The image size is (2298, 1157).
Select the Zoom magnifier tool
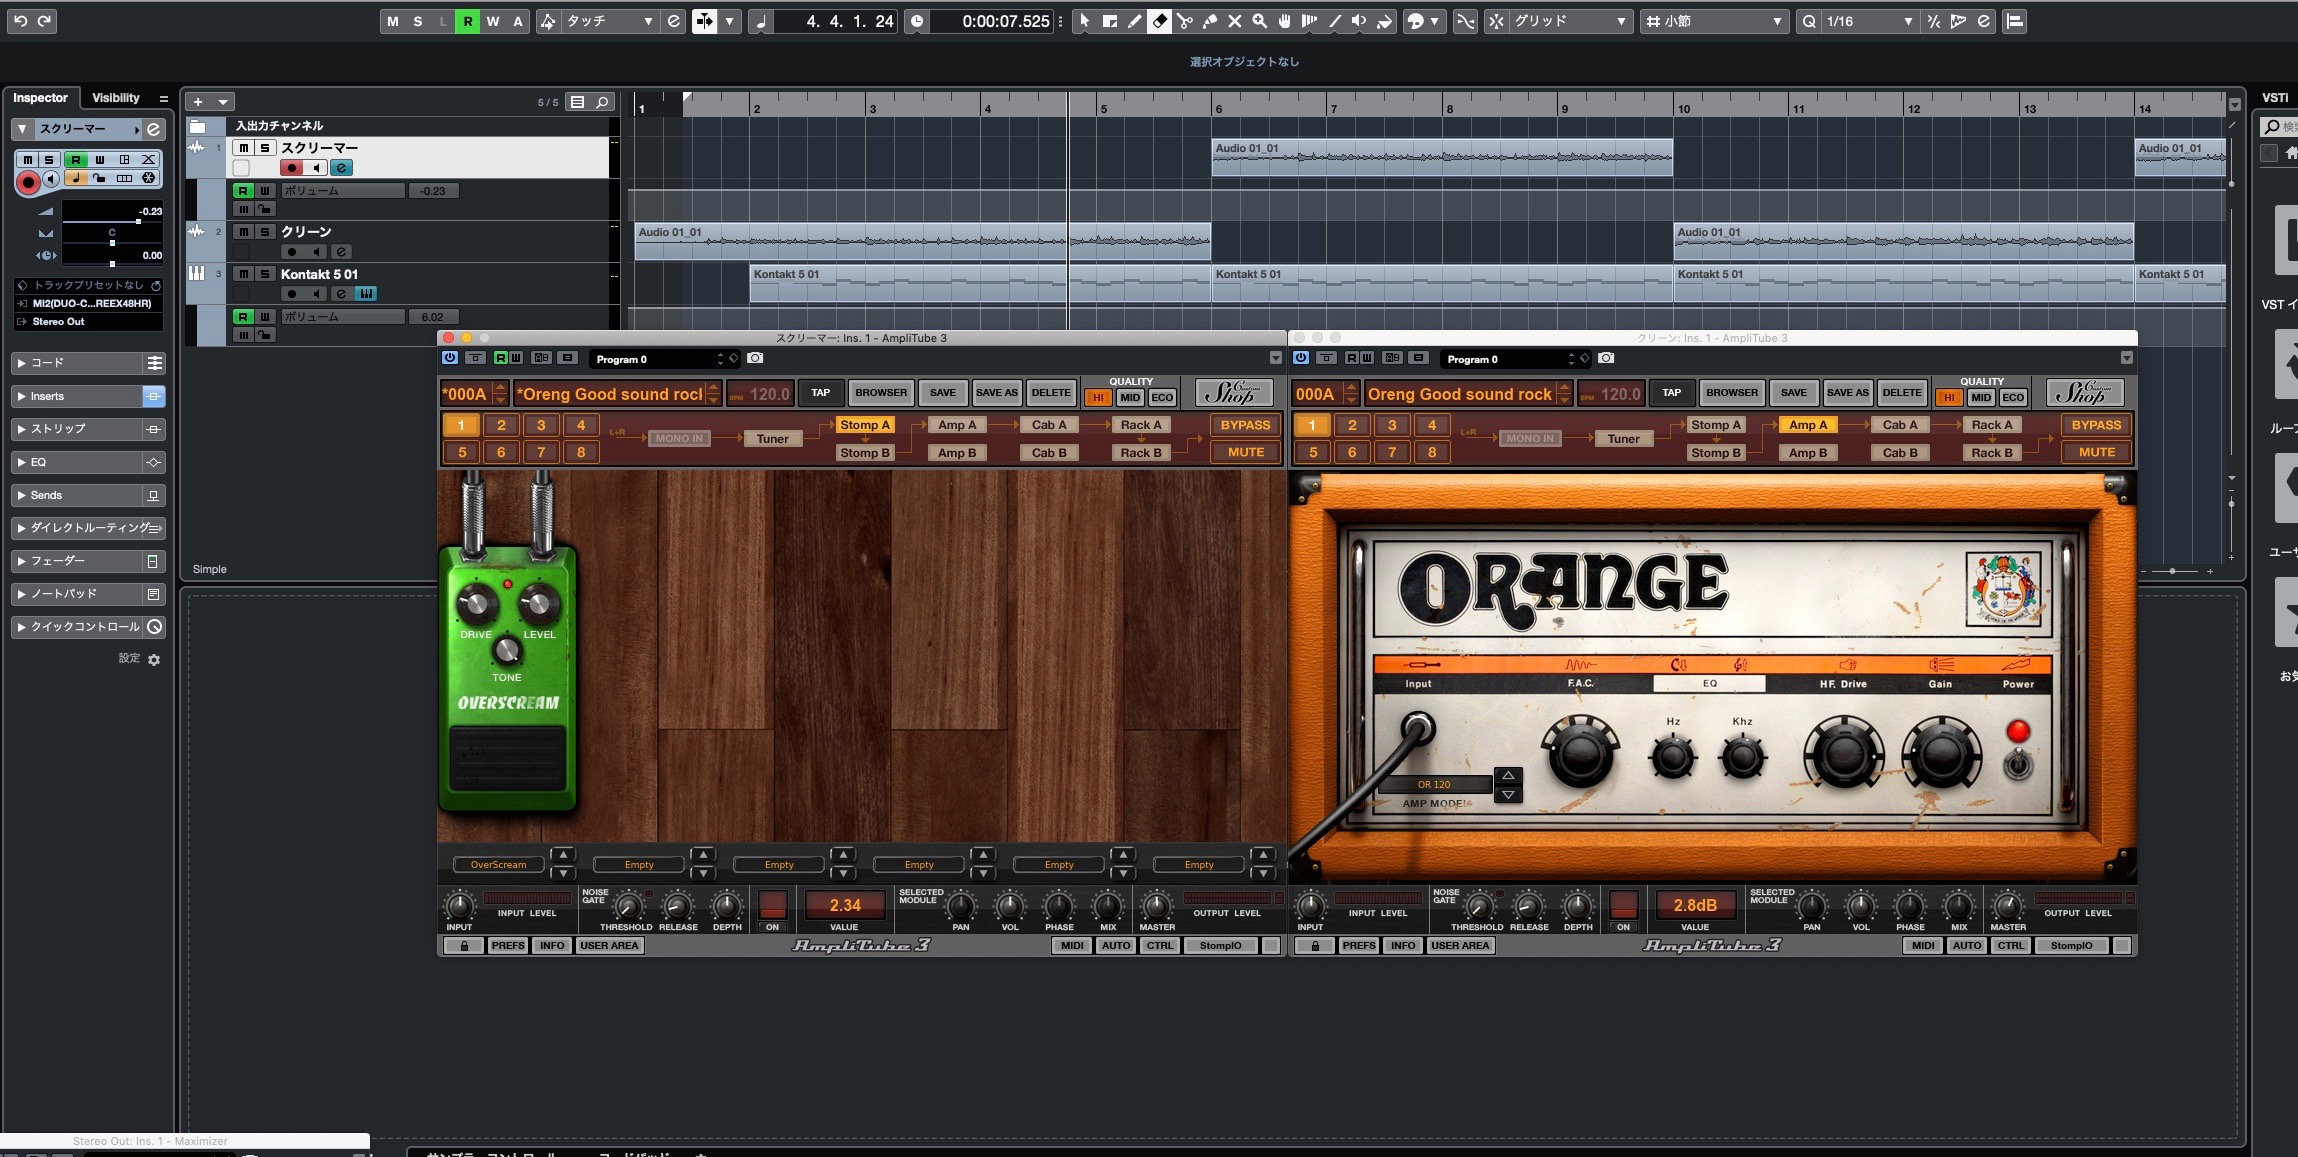[x=1260, y=21]
